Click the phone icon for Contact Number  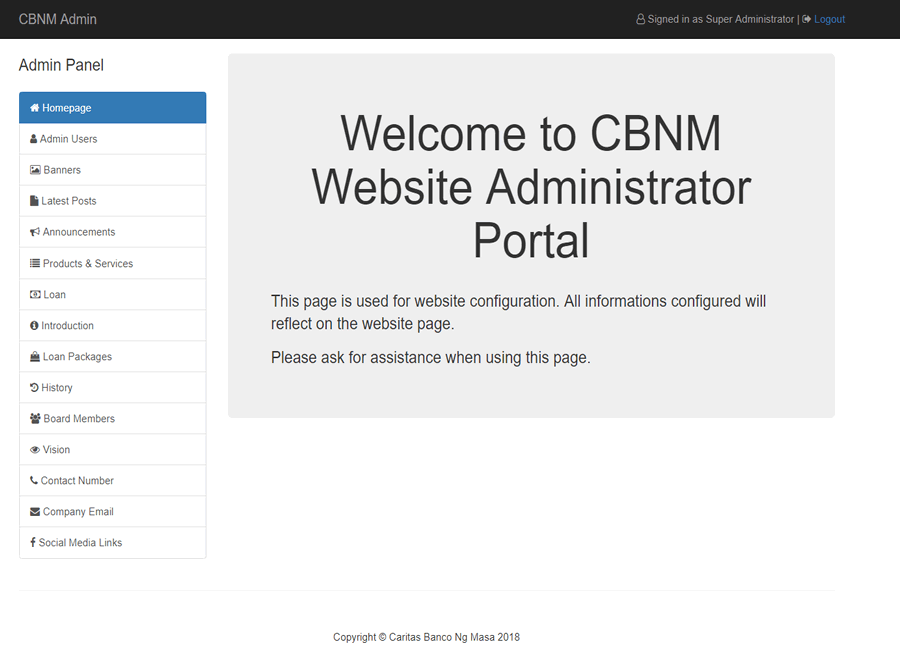tap(34, 481)
